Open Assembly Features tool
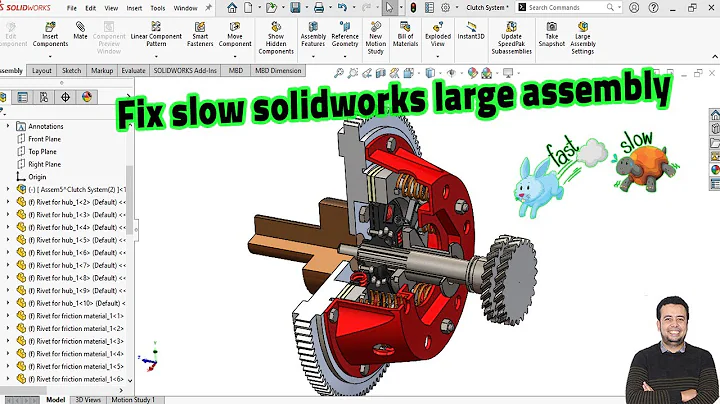This screenshot has height=404, width=720. [x=313, y=34]
